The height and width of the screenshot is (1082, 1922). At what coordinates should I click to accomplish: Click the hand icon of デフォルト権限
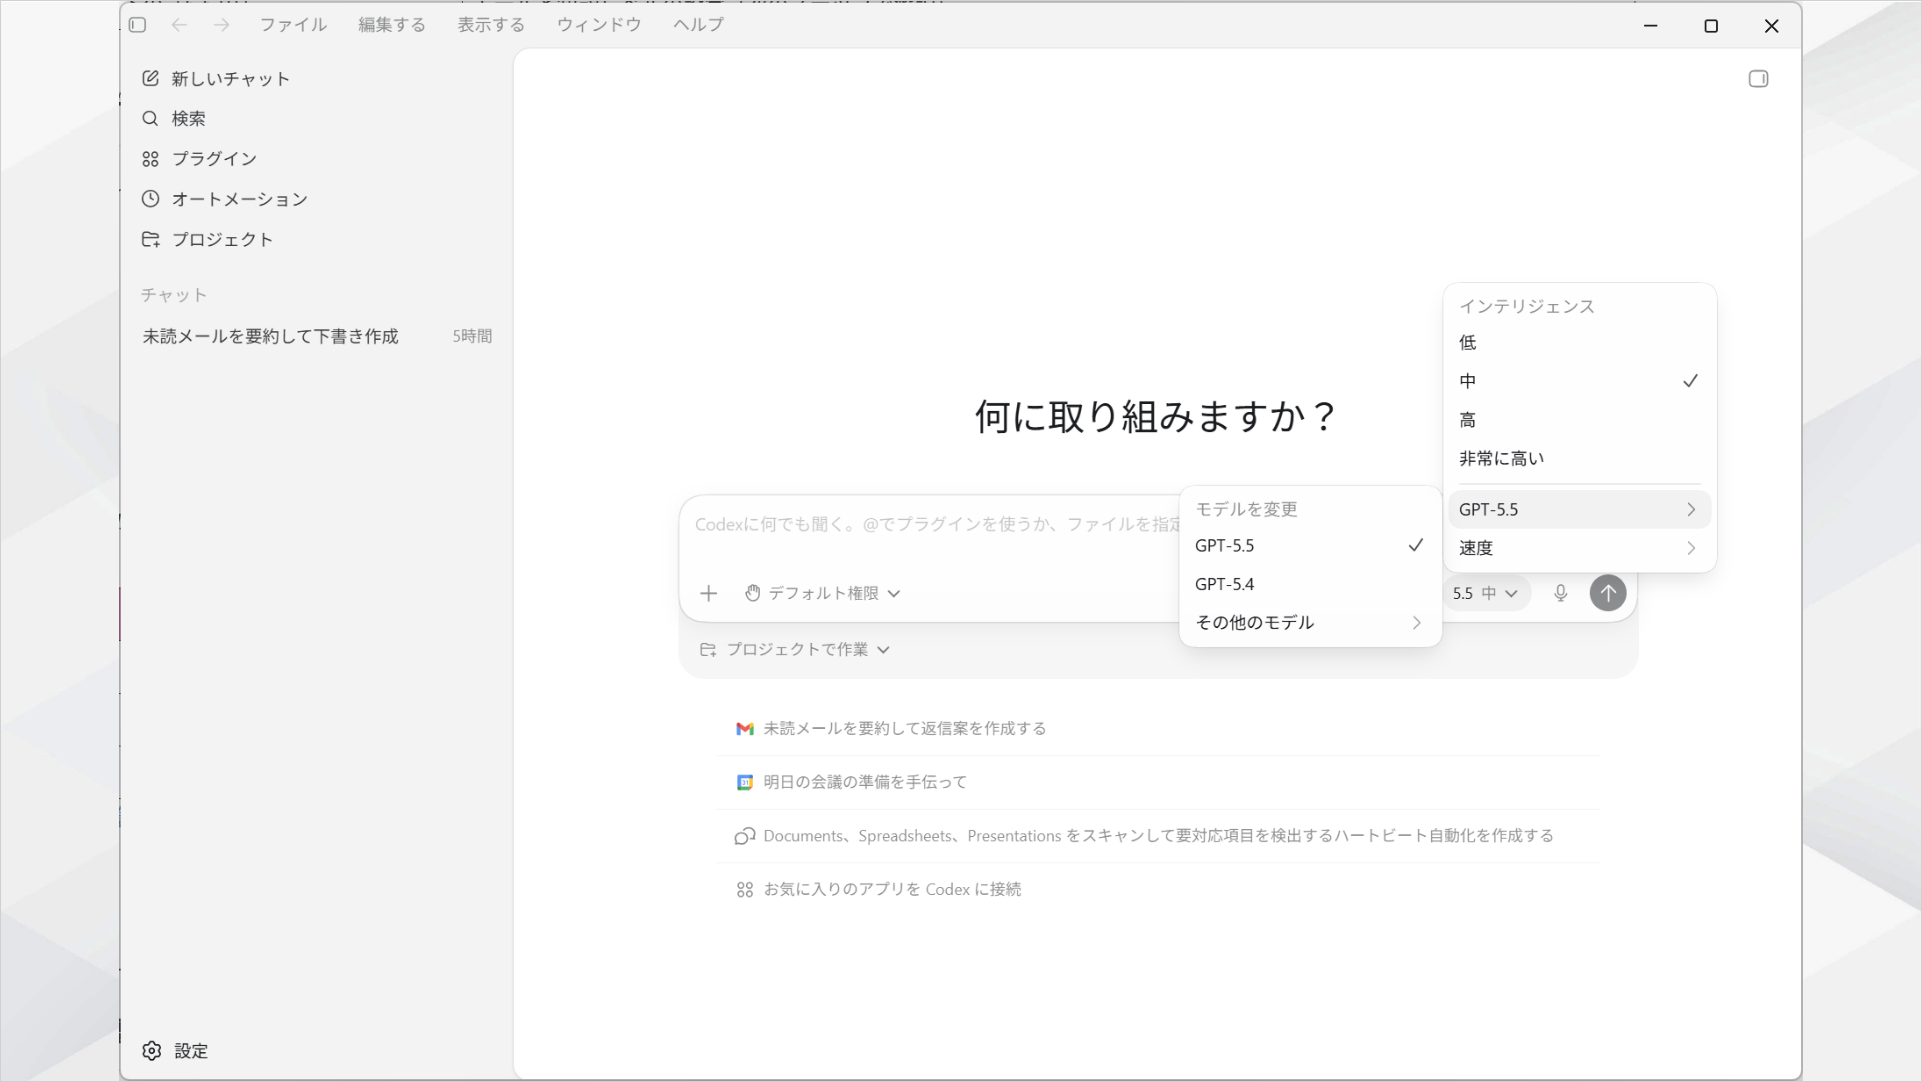[753, 593]
